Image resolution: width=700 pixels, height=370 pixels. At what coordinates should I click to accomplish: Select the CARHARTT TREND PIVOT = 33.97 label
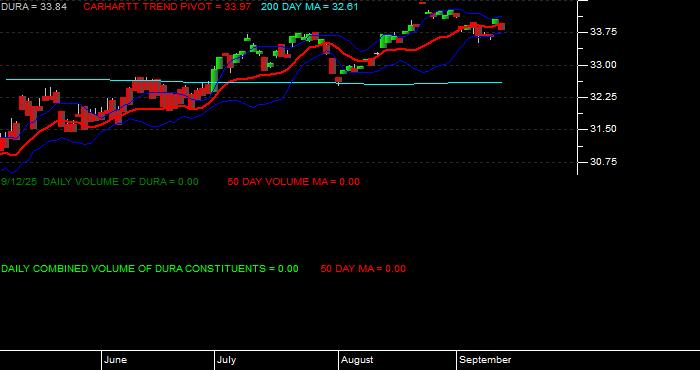click(167, 7)
